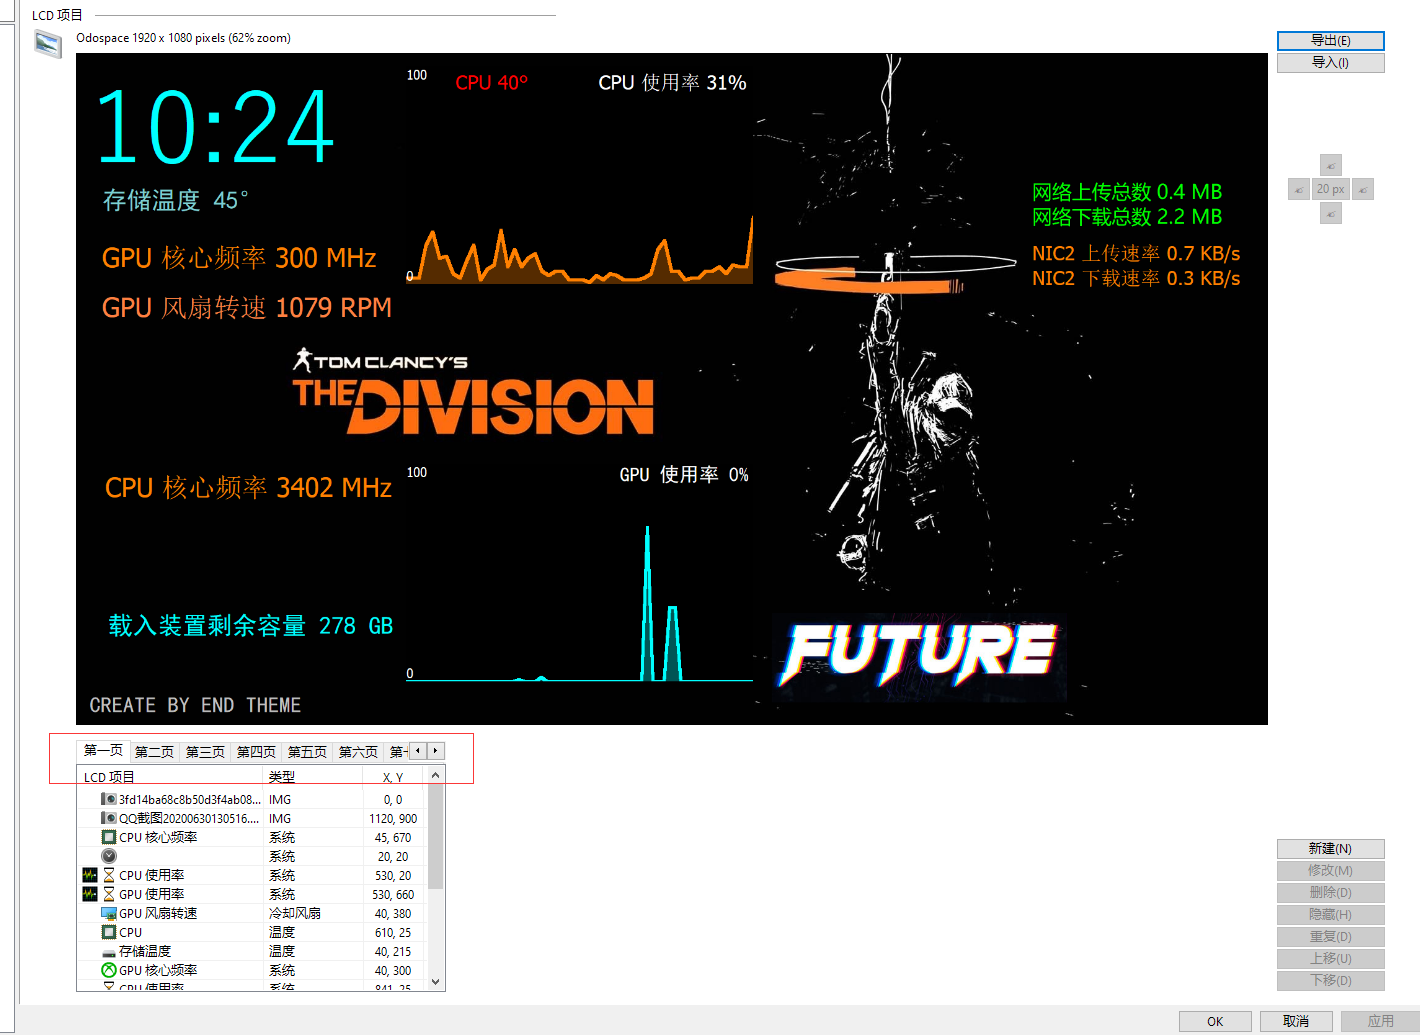Image resolution: width=1420 pixels, height=1035 pixels.
Task: Open the 第四页 tab
Action: click(x=256, y=752)
